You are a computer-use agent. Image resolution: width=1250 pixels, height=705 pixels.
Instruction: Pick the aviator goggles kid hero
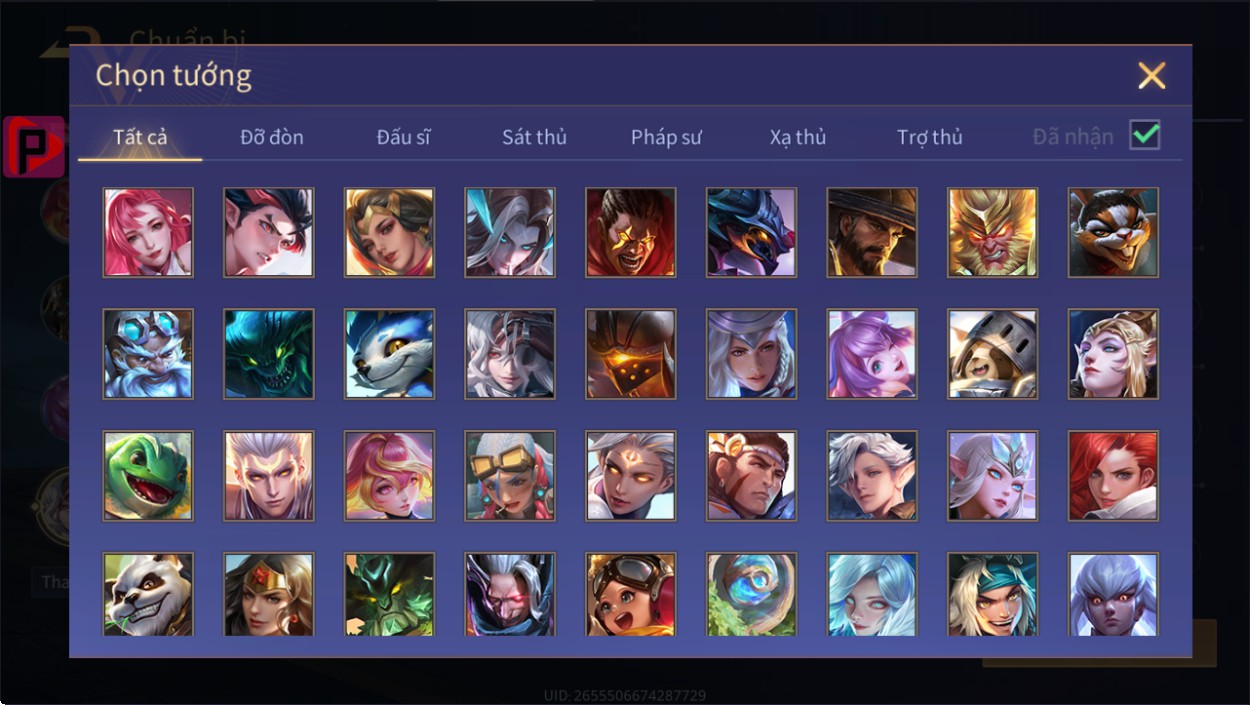631,595
